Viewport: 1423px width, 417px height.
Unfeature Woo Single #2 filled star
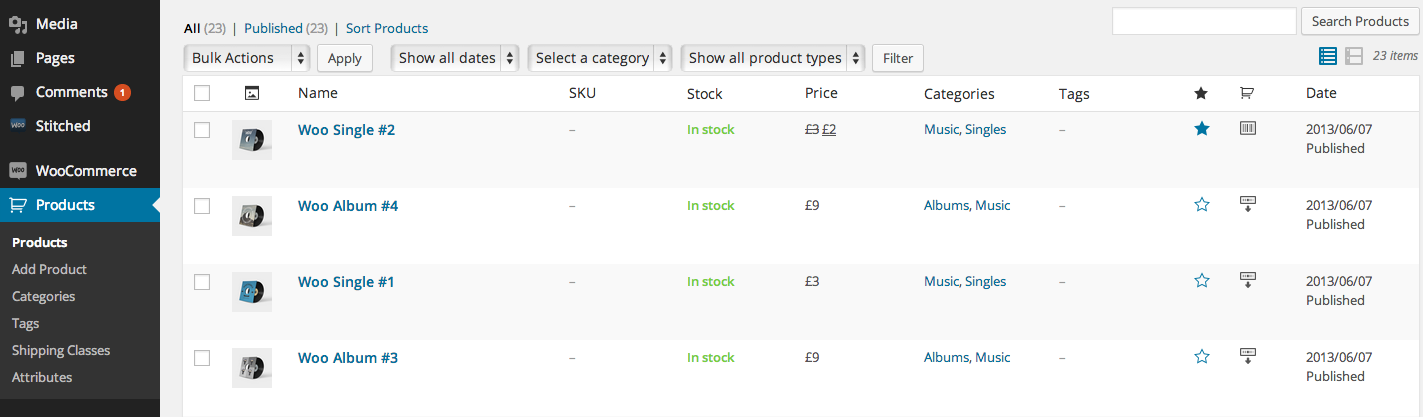point(1202,129)
